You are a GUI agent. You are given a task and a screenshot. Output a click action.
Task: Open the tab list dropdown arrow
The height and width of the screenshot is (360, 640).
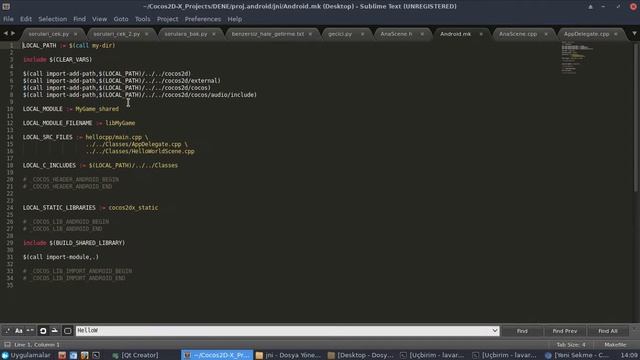pos(634,34)
